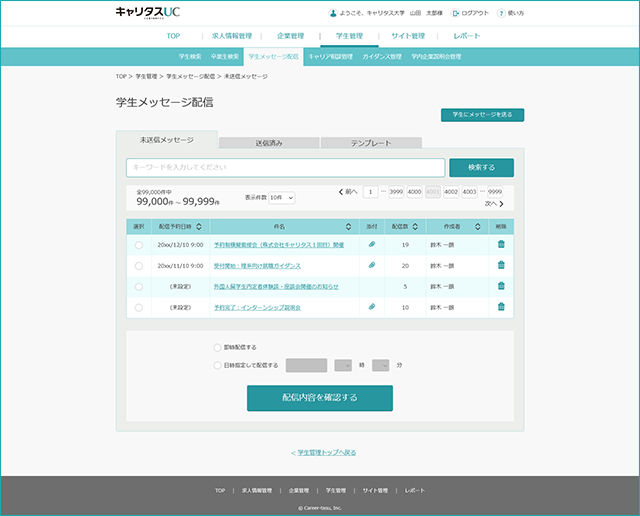Open the 20xx/12/10 message subject link

click(279, 245)
